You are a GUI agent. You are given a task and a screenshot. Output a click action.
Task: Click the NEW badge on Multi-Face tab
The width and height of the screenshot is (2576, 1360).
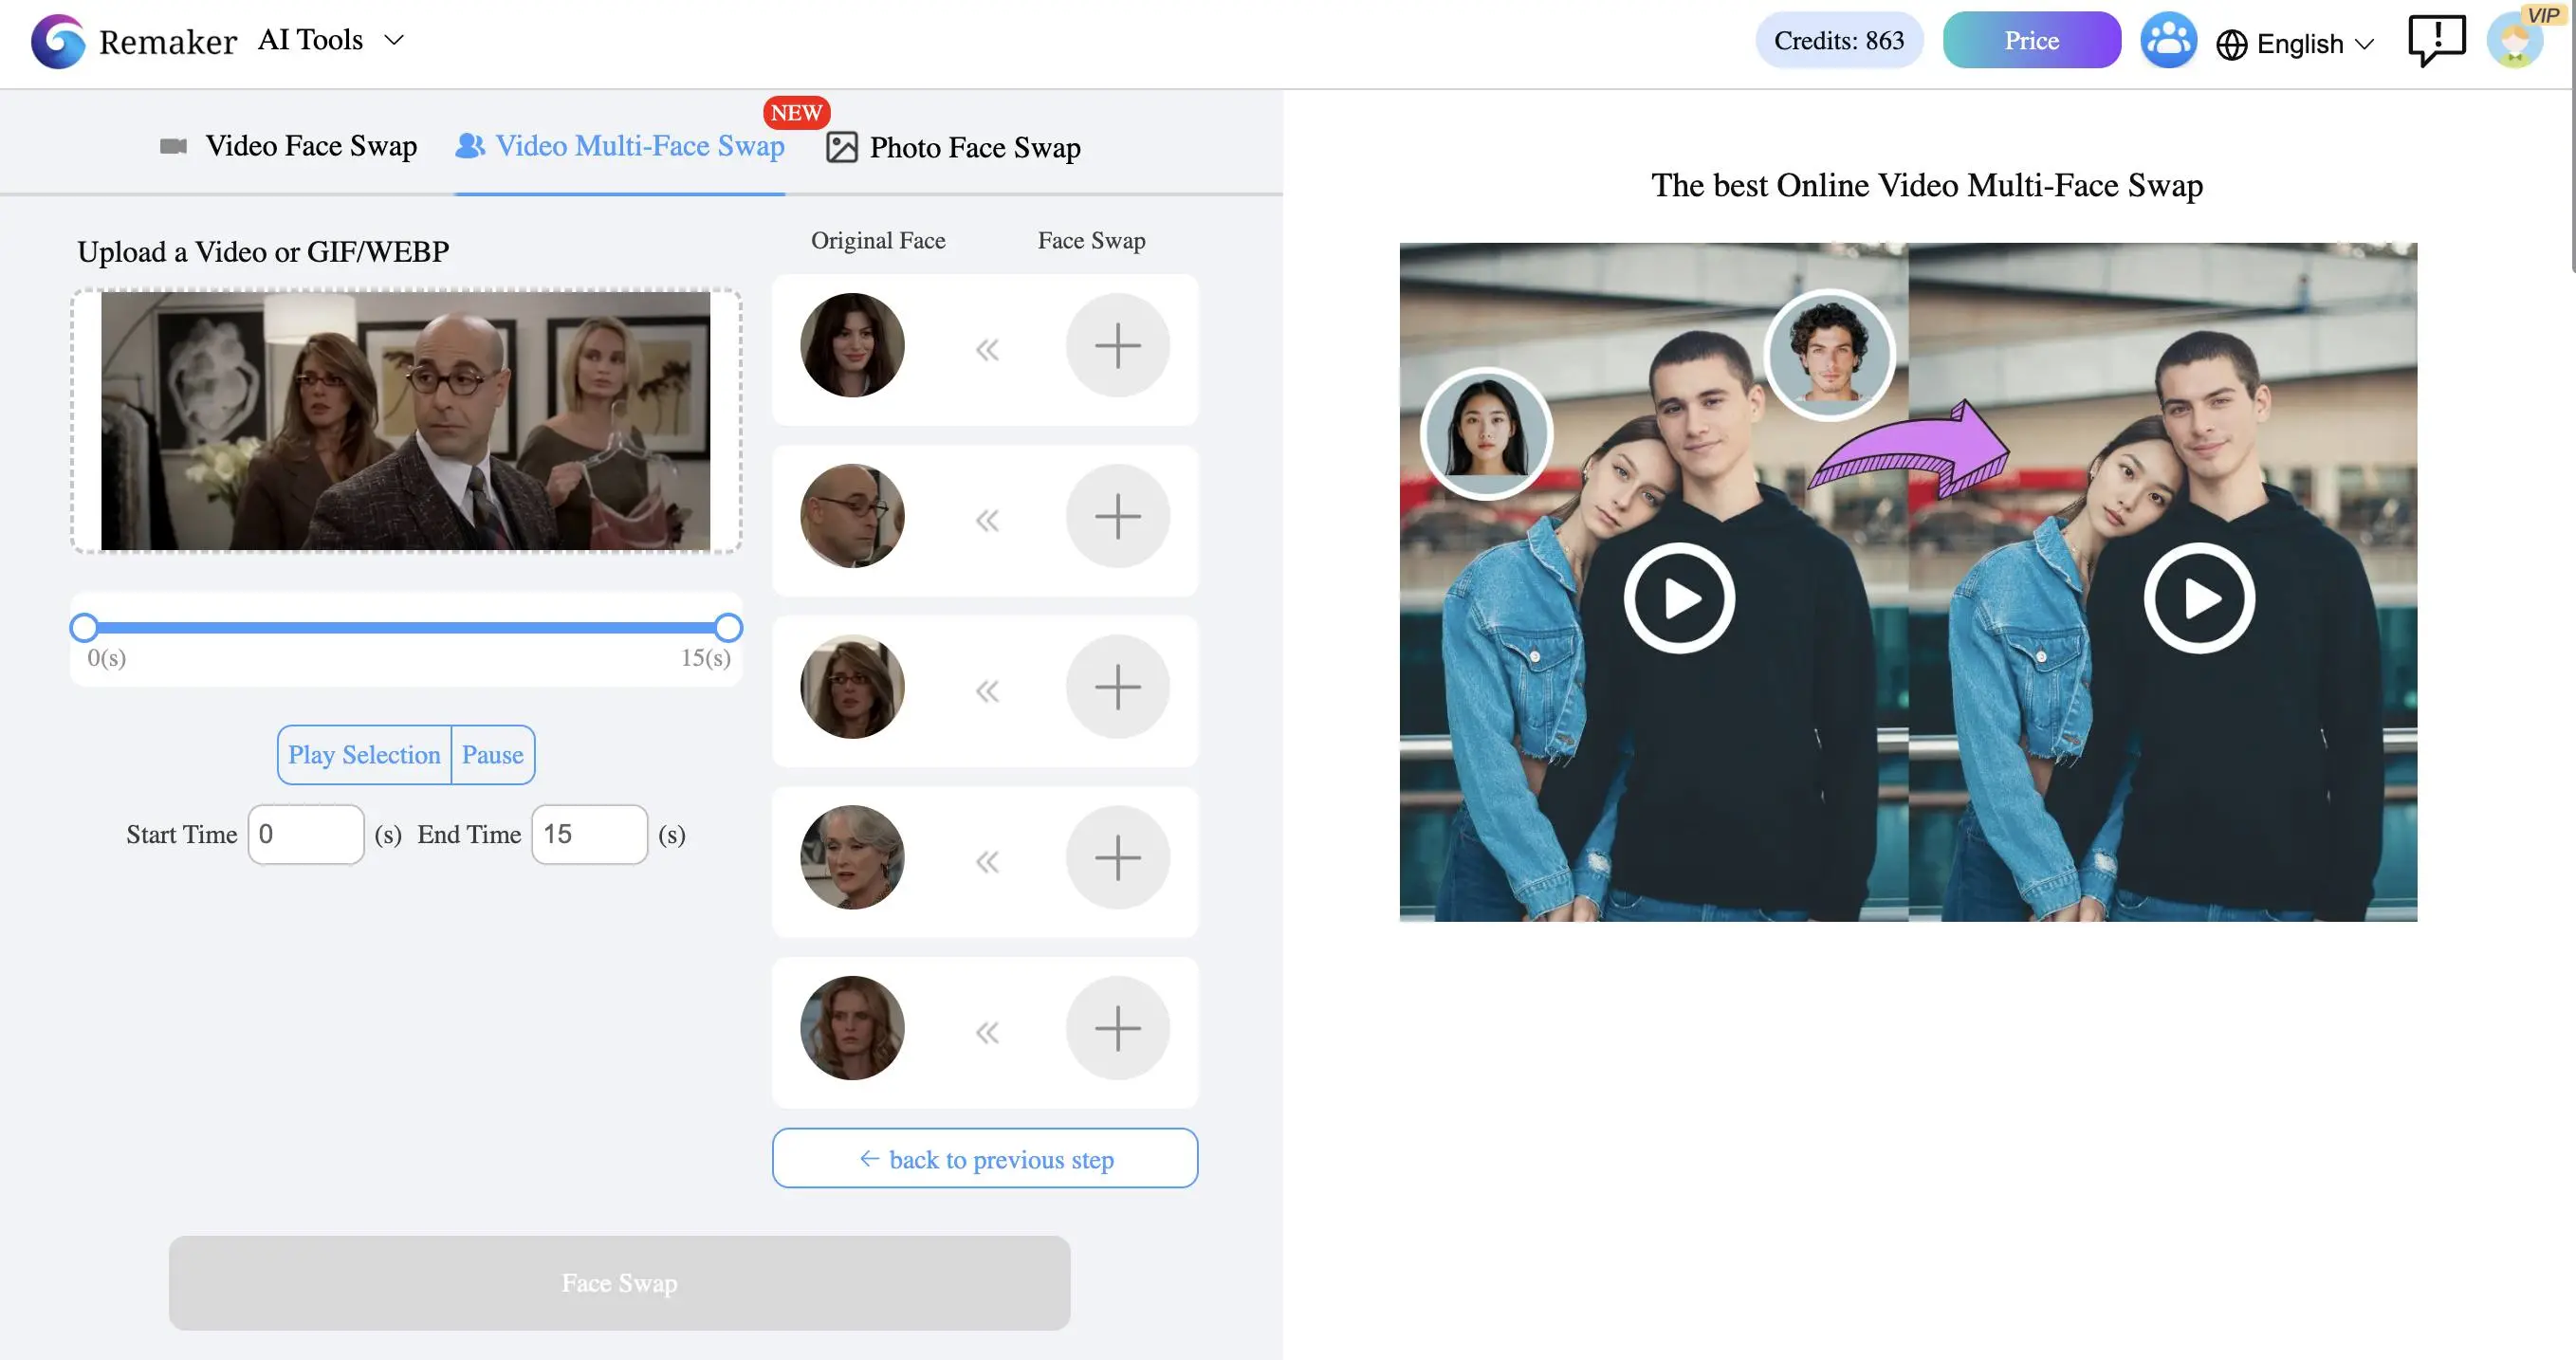click(796, 113)
